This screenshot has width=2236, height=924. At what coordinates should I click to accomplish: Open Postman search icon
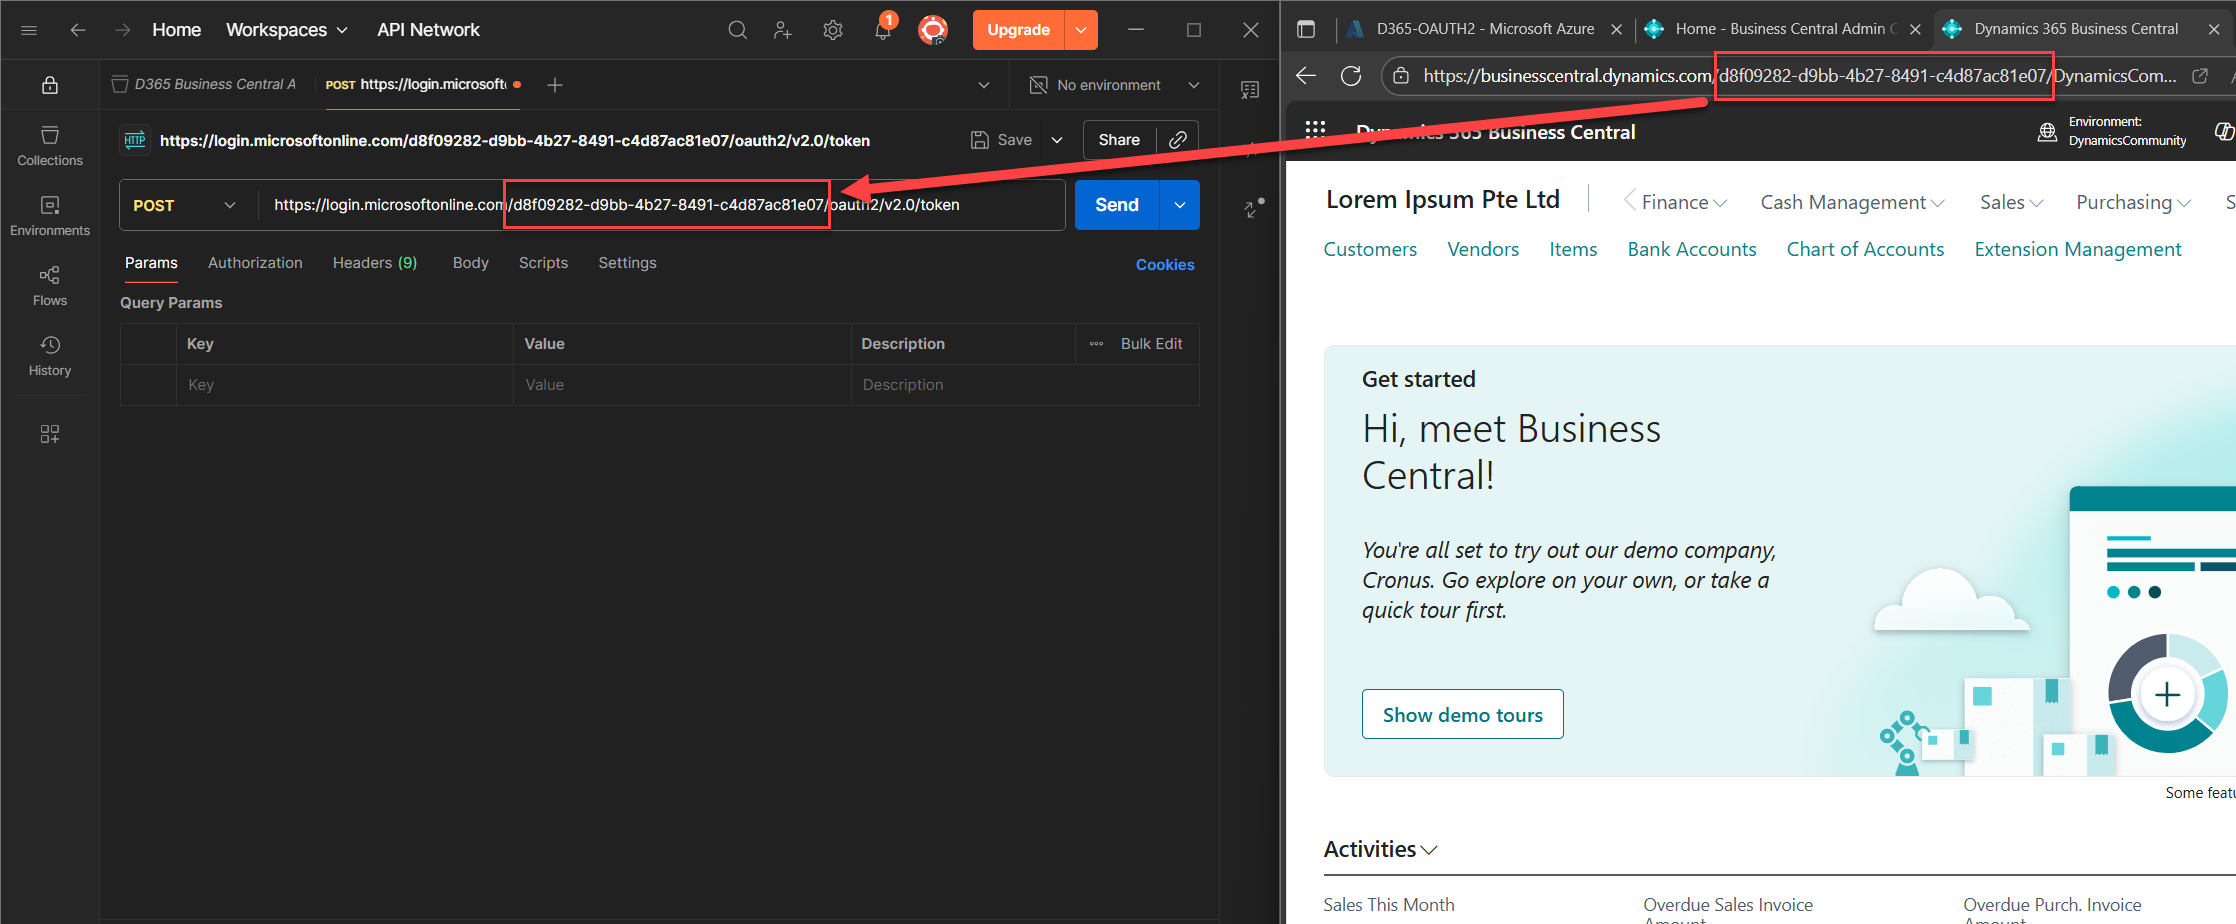737,30
